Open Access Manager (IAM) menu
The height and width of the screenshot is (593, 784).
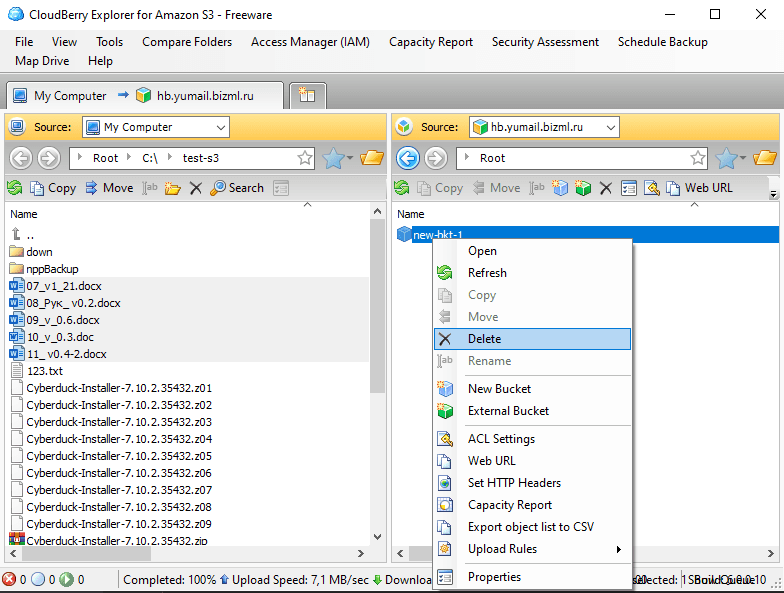click(x=310, y=42)
